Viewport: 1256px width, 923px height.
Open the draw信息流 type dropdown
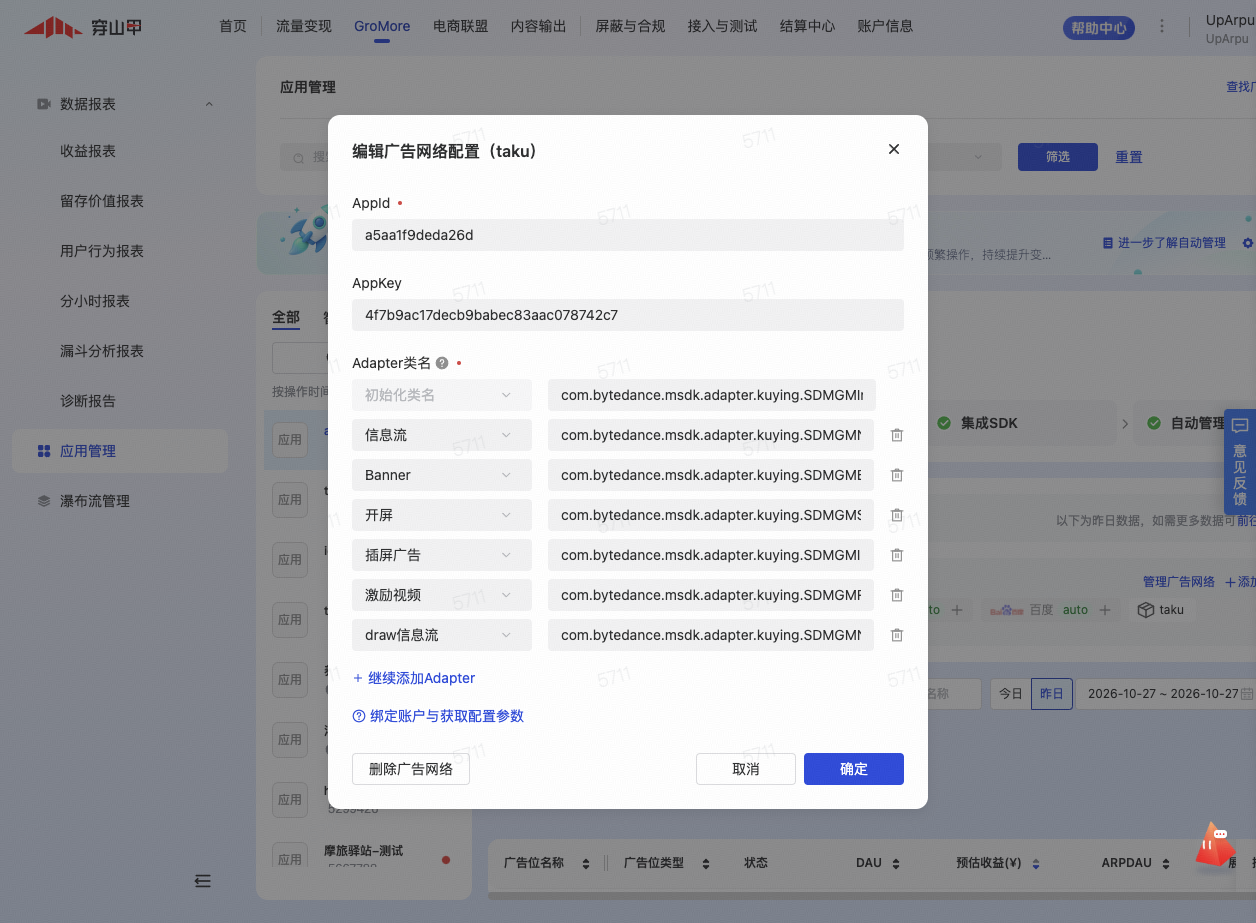tap(442, 635)
